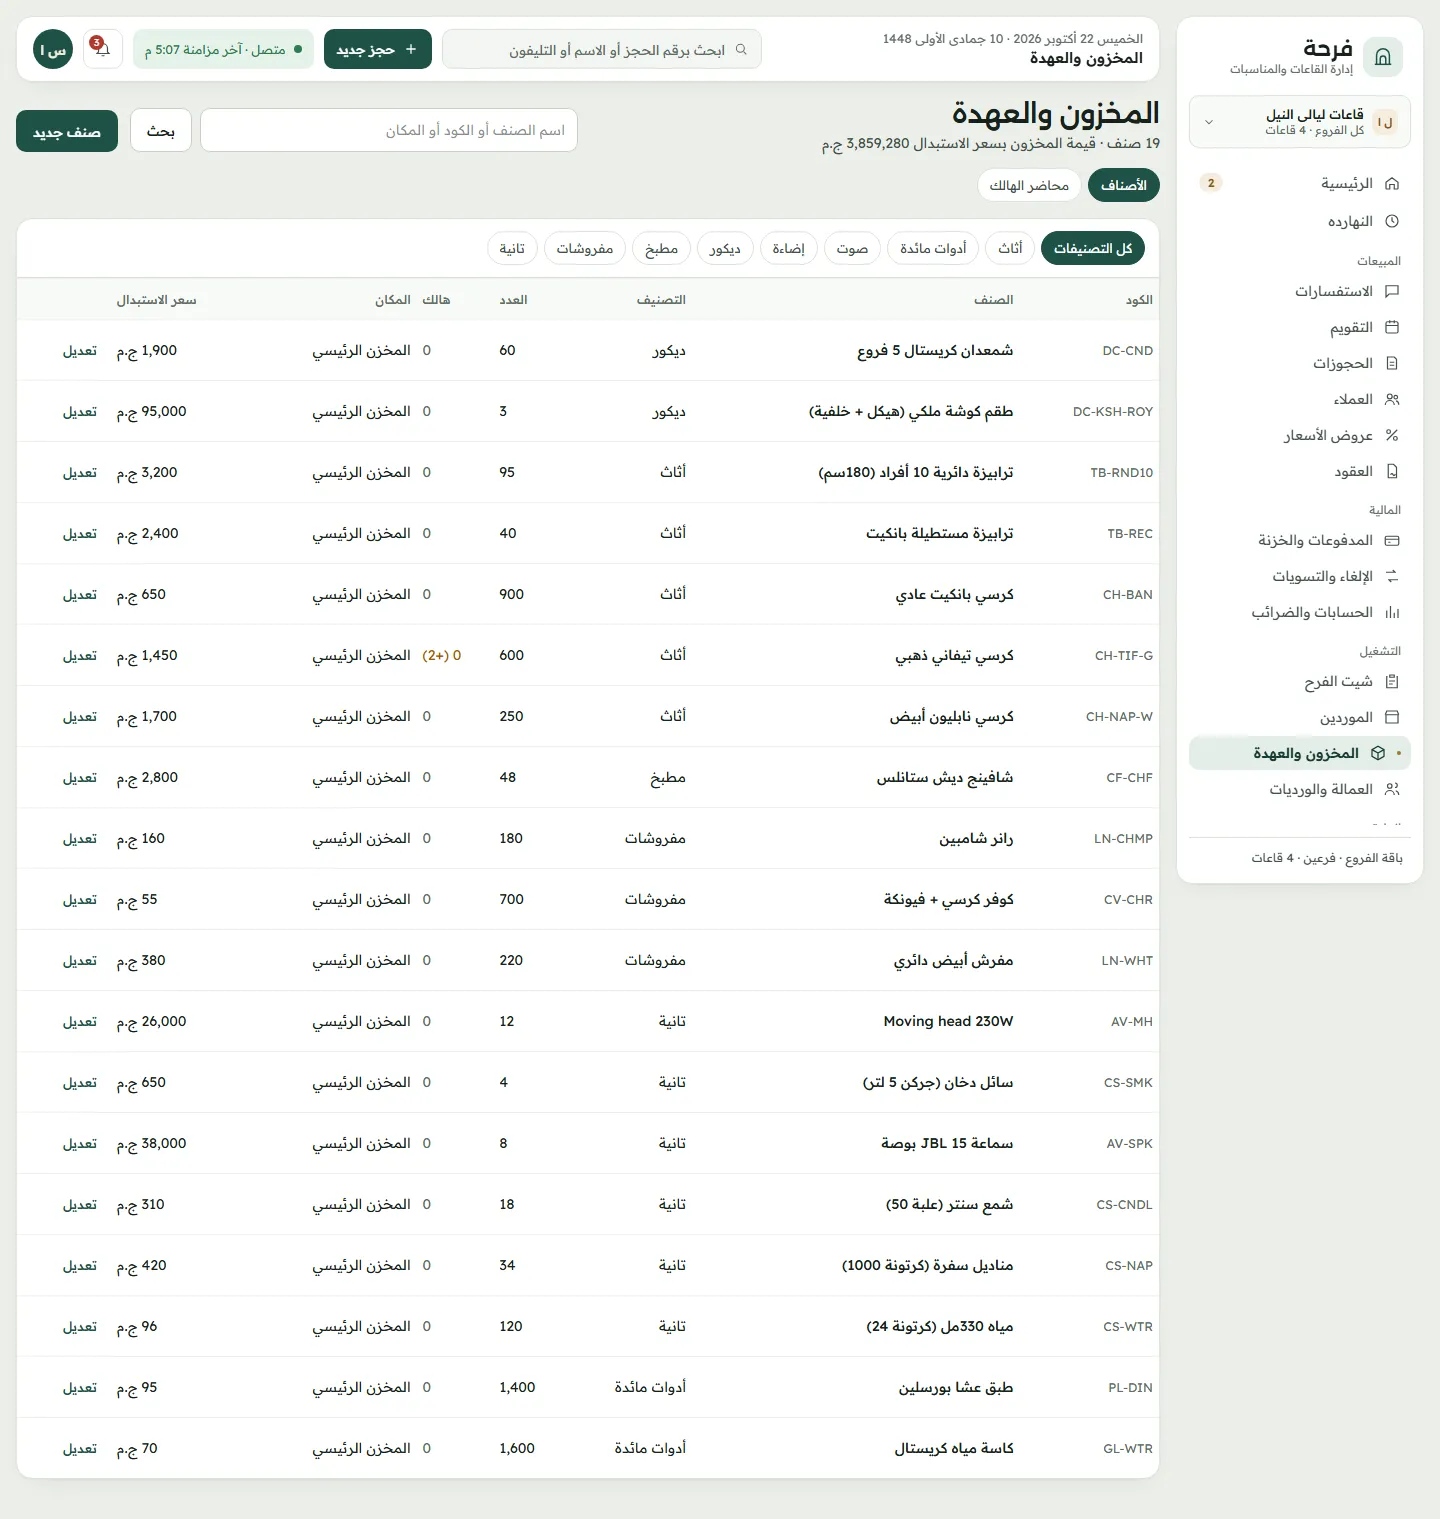Click the sync status متصل badge

[x=223, y=49]
